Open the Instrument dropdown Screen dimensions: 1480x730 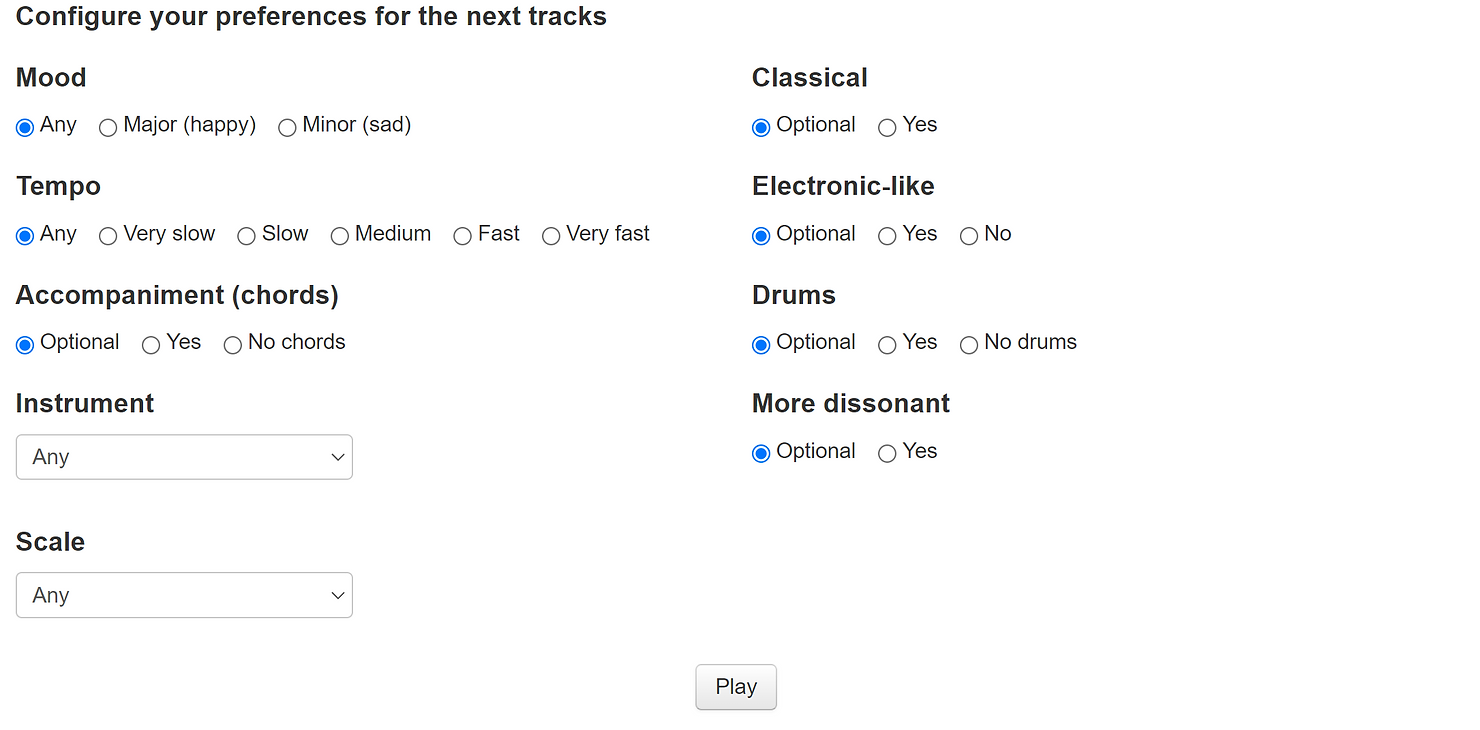(184, 457)
